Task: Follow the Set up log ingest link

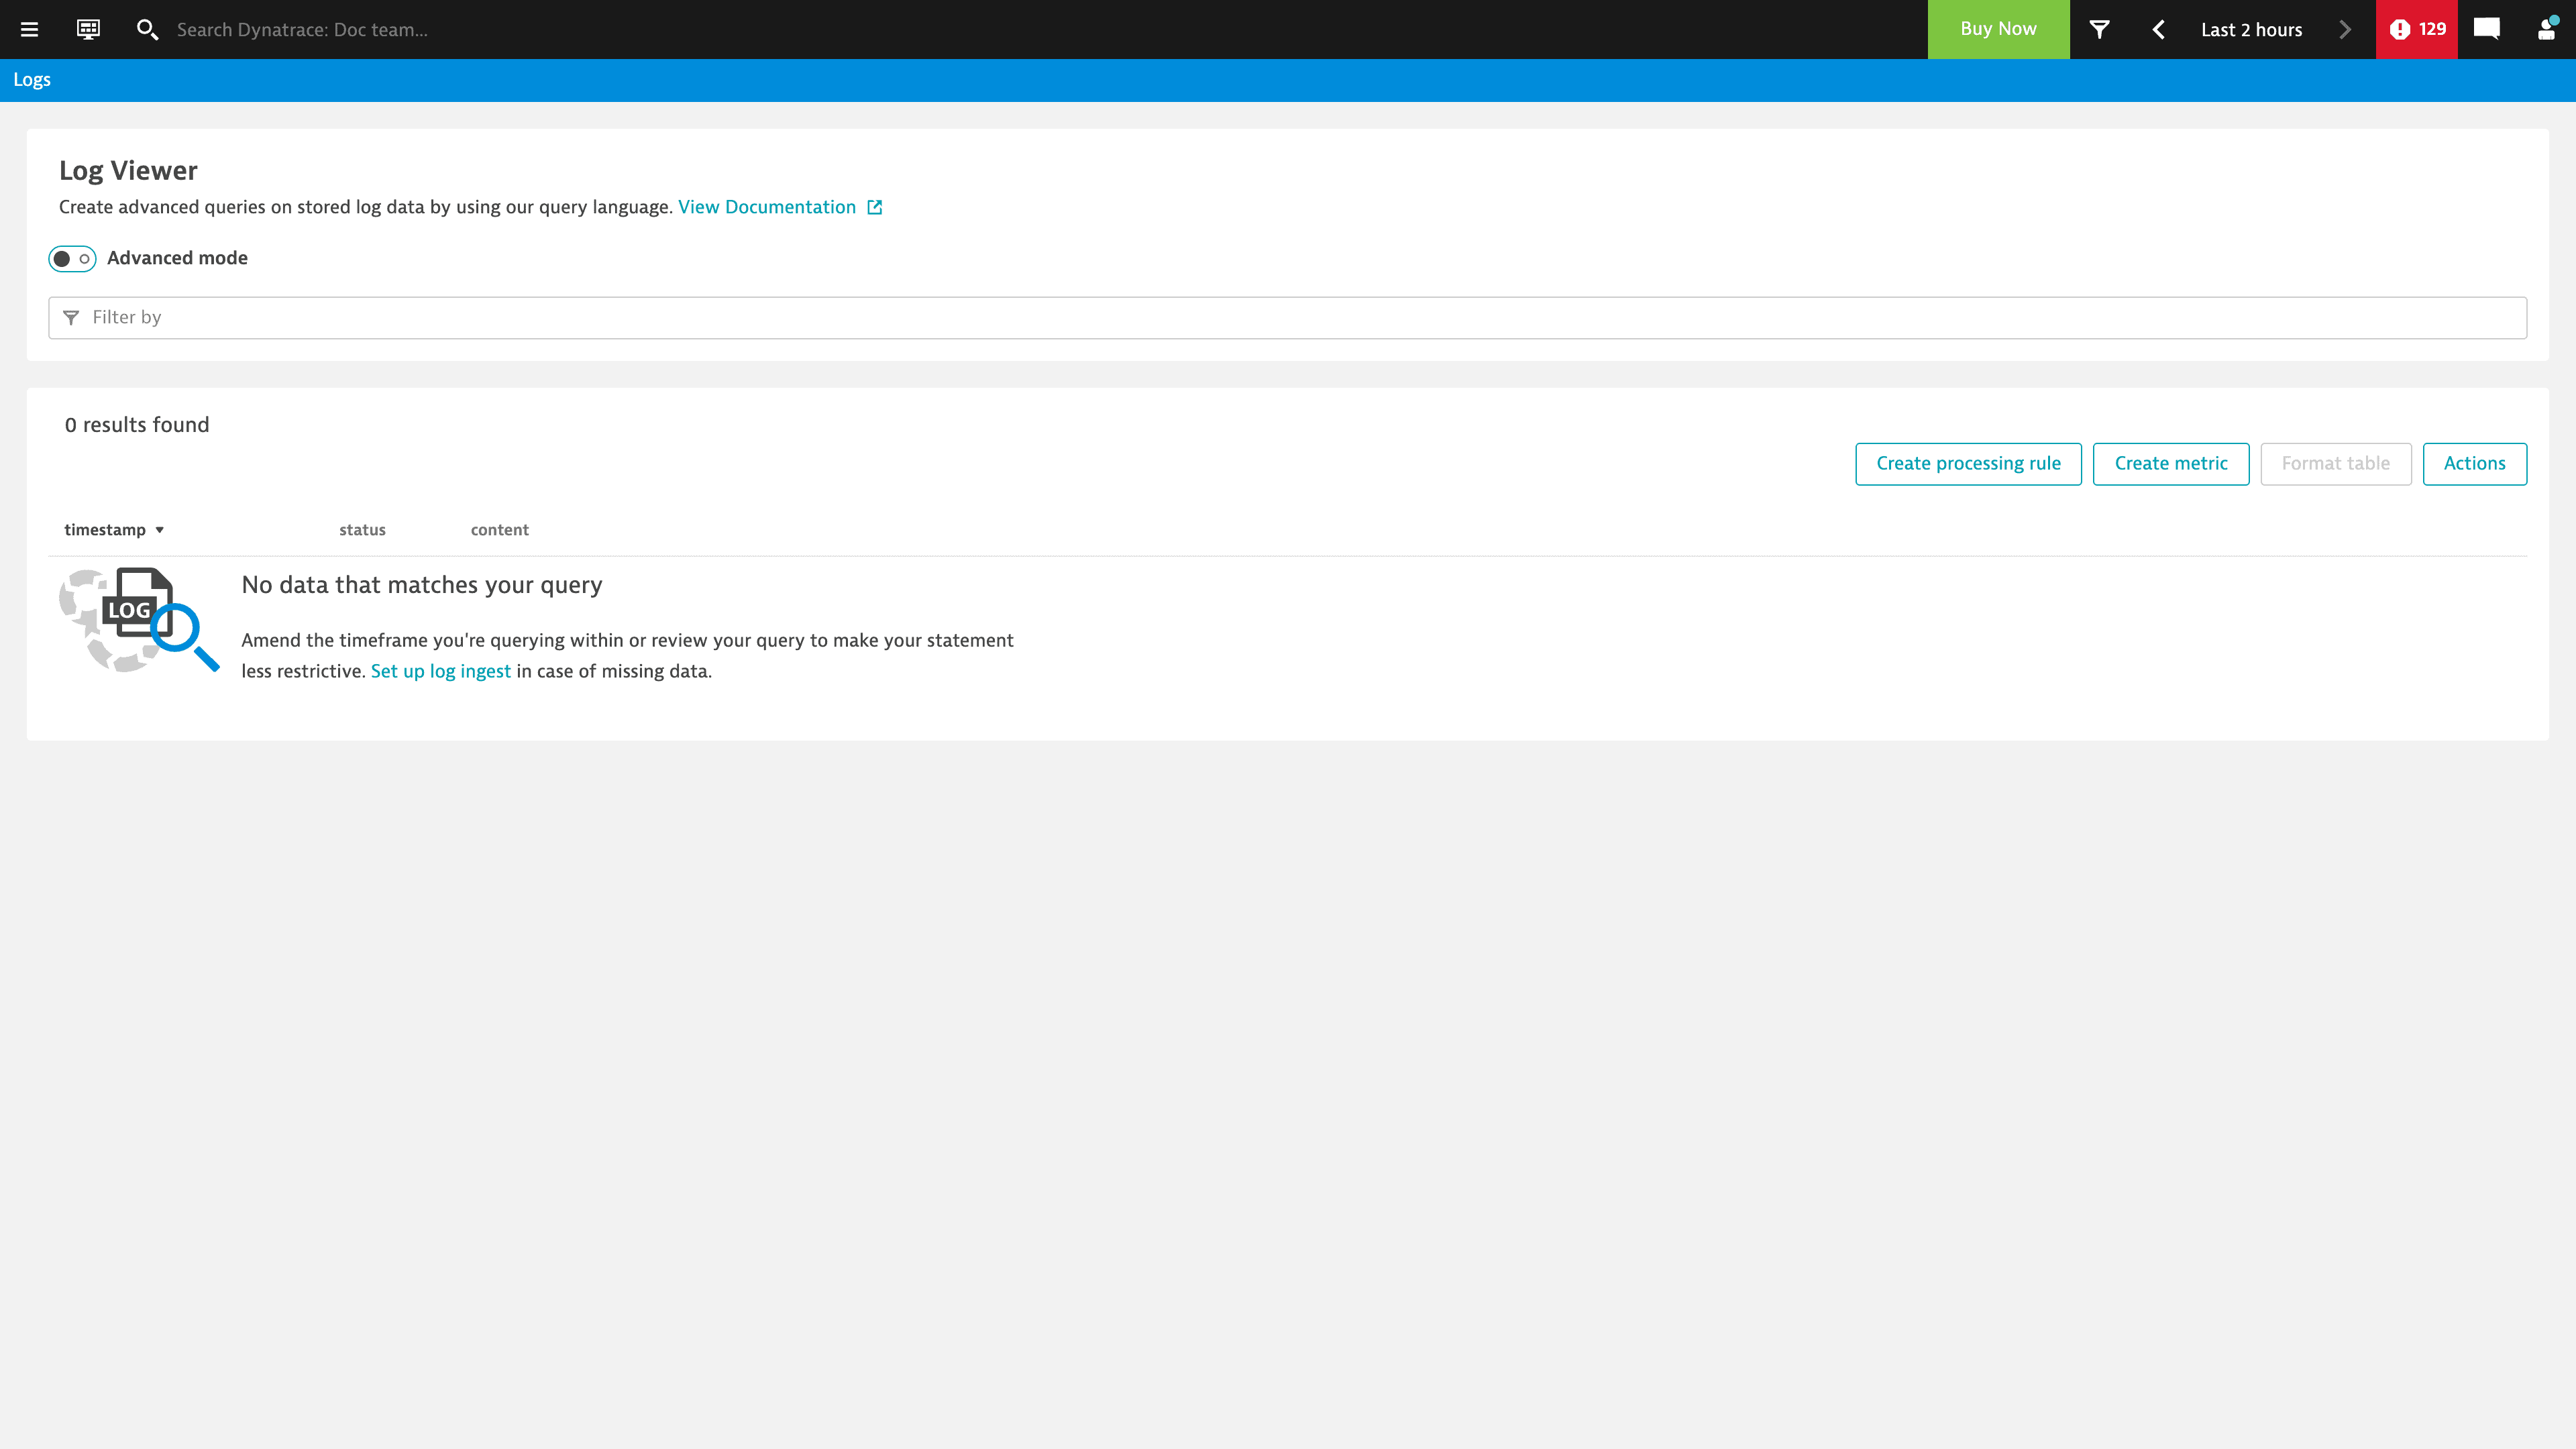Action: (x=440, y=671)
